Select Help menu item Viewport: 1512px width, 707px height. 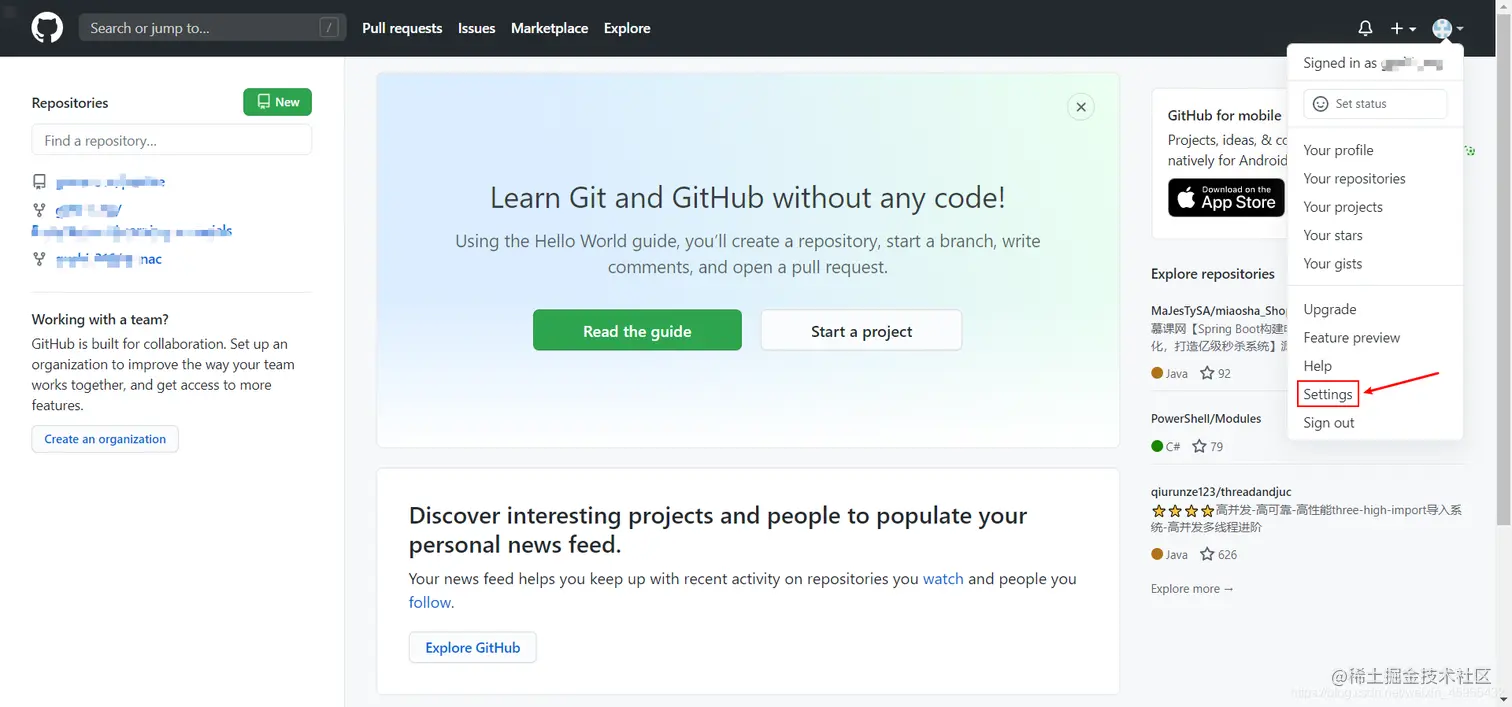[1375, 366]
